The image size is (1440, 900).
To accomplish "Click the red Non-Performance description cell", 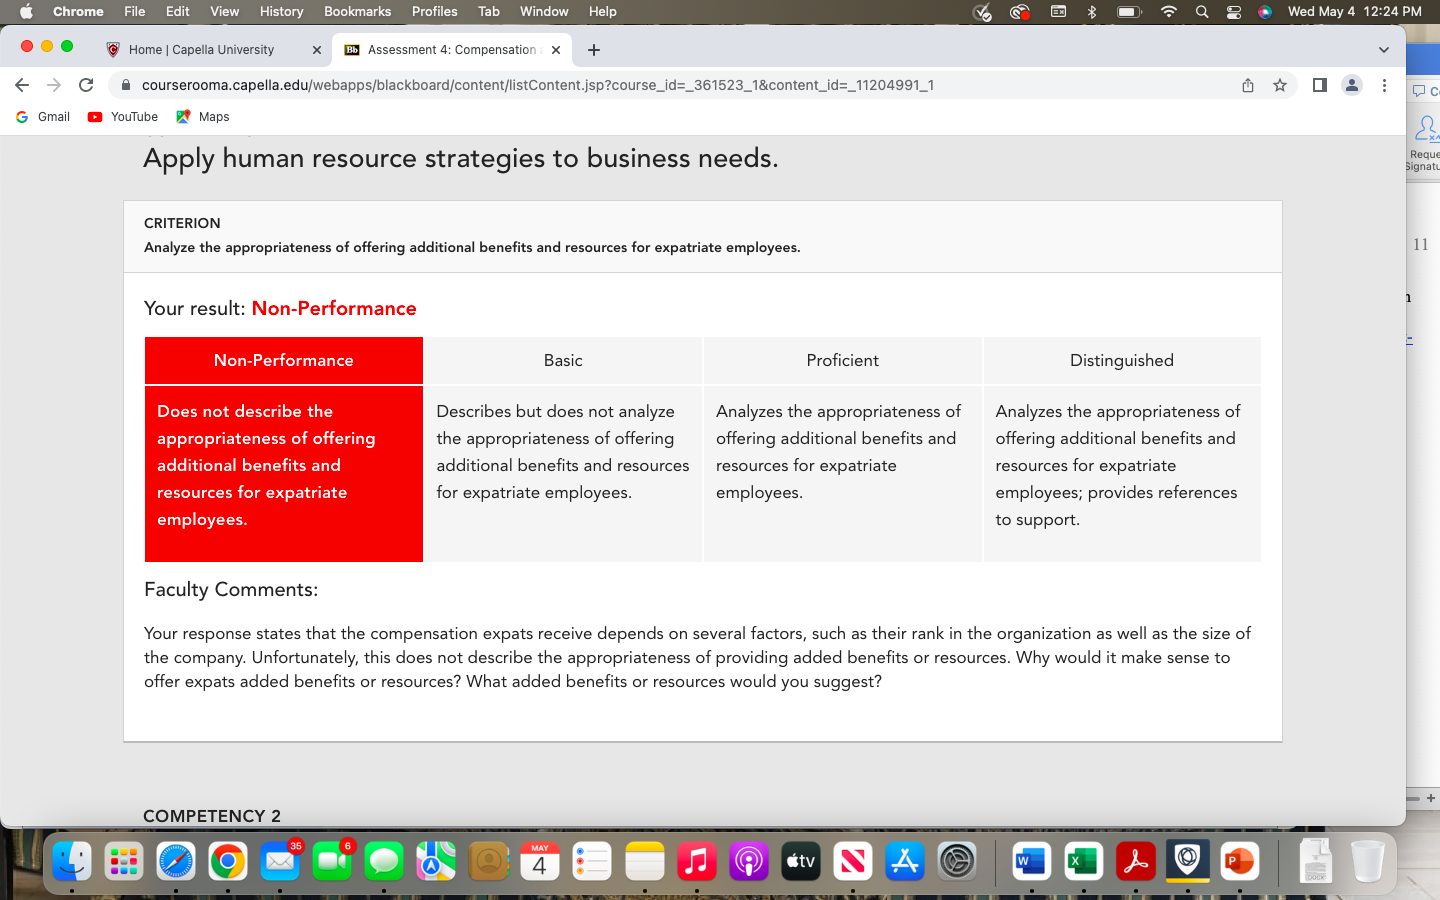I will coord(284,474).
